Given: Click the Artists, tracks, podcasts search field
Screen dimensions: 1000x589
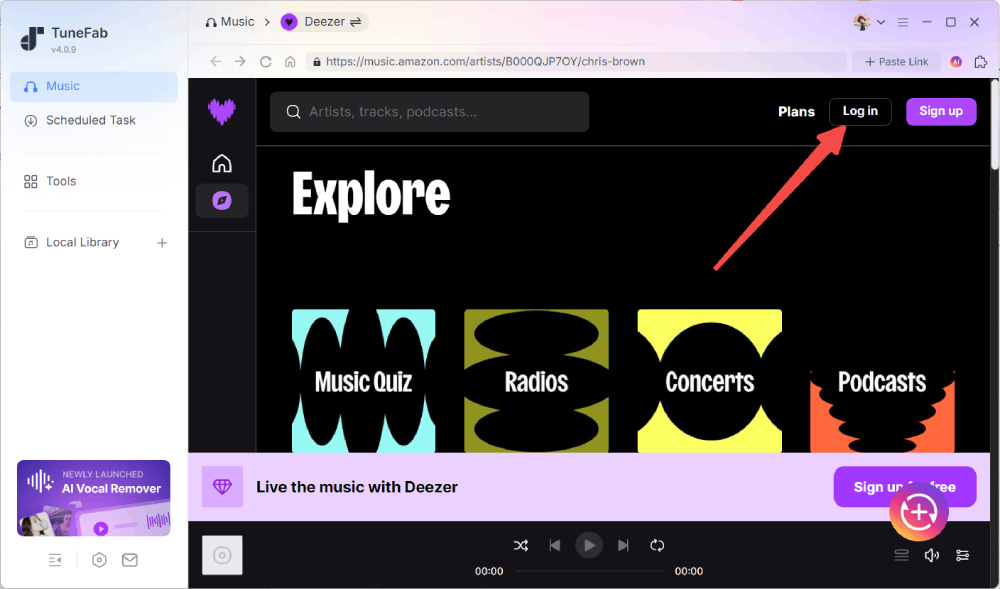Looking at the screenshot, I should [429, 112].
